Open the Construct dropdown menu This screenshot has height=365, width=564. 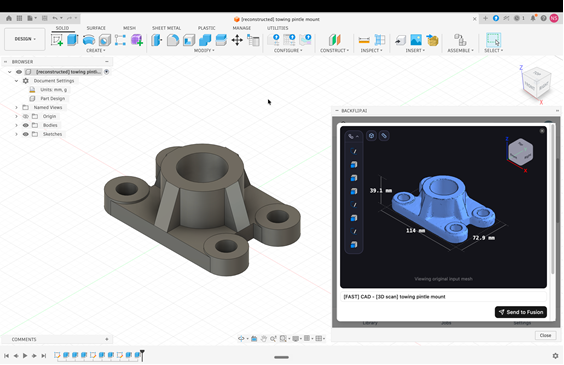(x=335, y=51)
